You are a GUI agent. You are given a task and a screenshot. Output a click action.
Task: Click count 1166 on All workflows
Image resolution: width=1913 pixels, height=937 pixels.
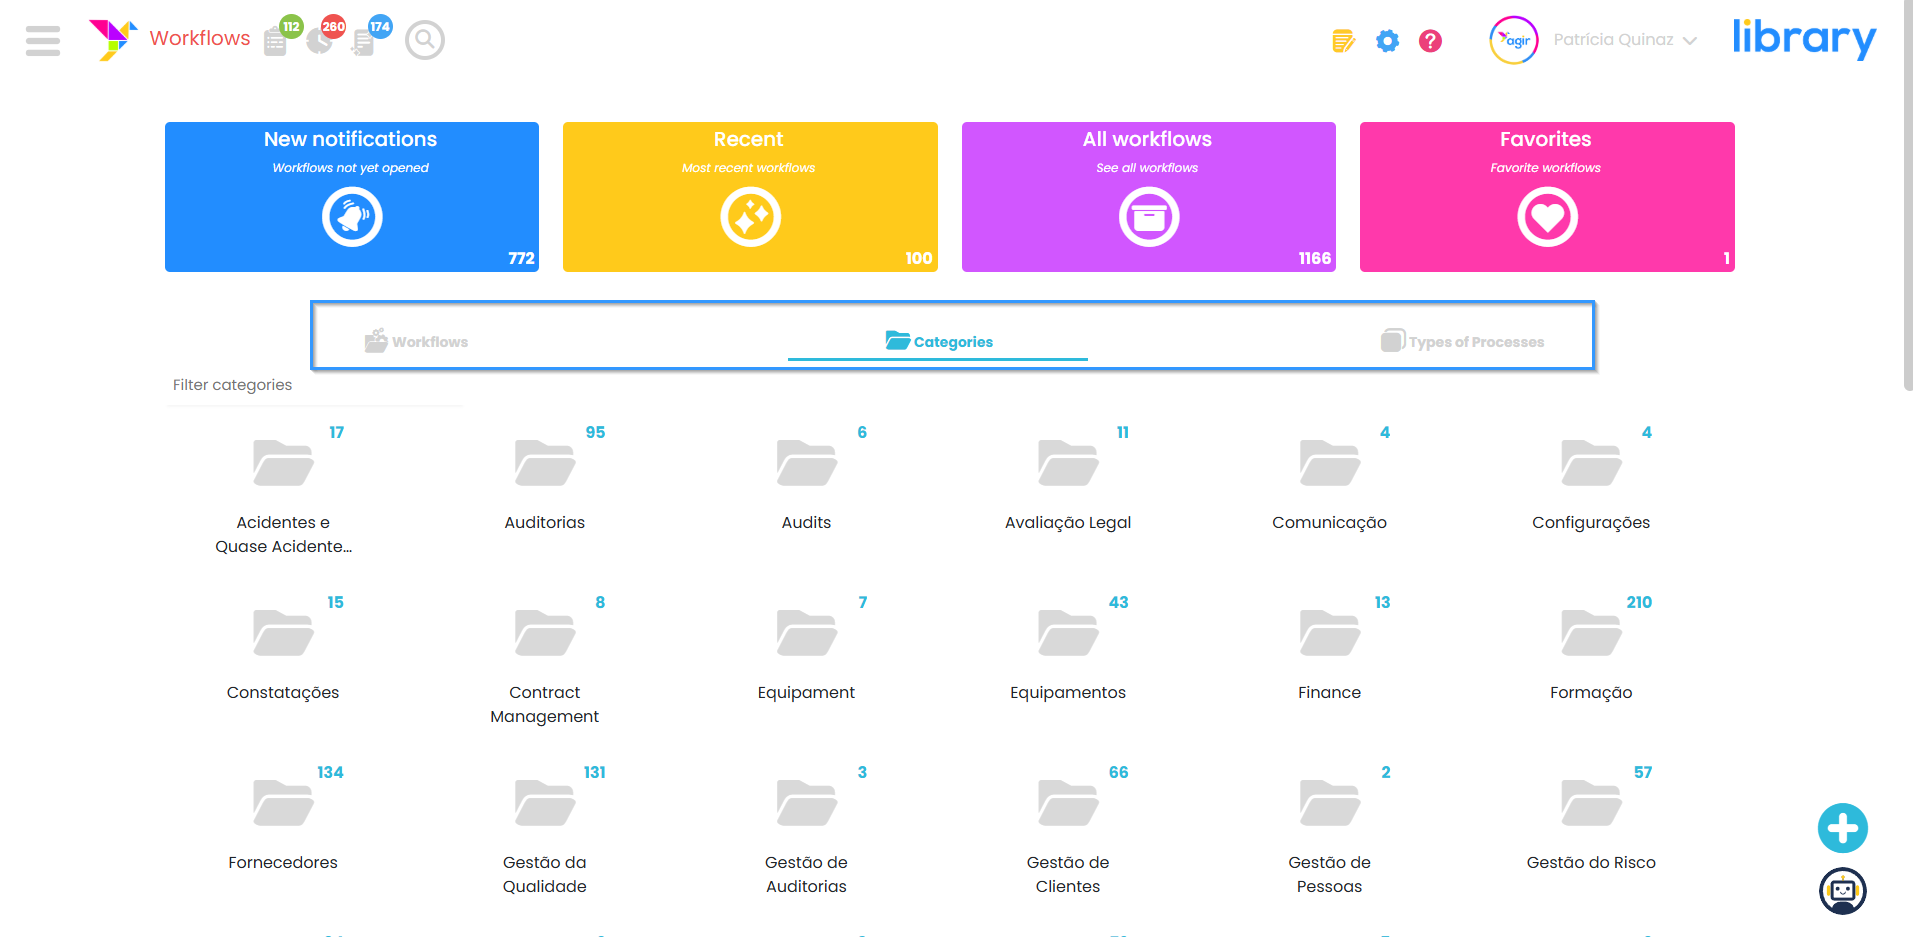pos(1315,258)
